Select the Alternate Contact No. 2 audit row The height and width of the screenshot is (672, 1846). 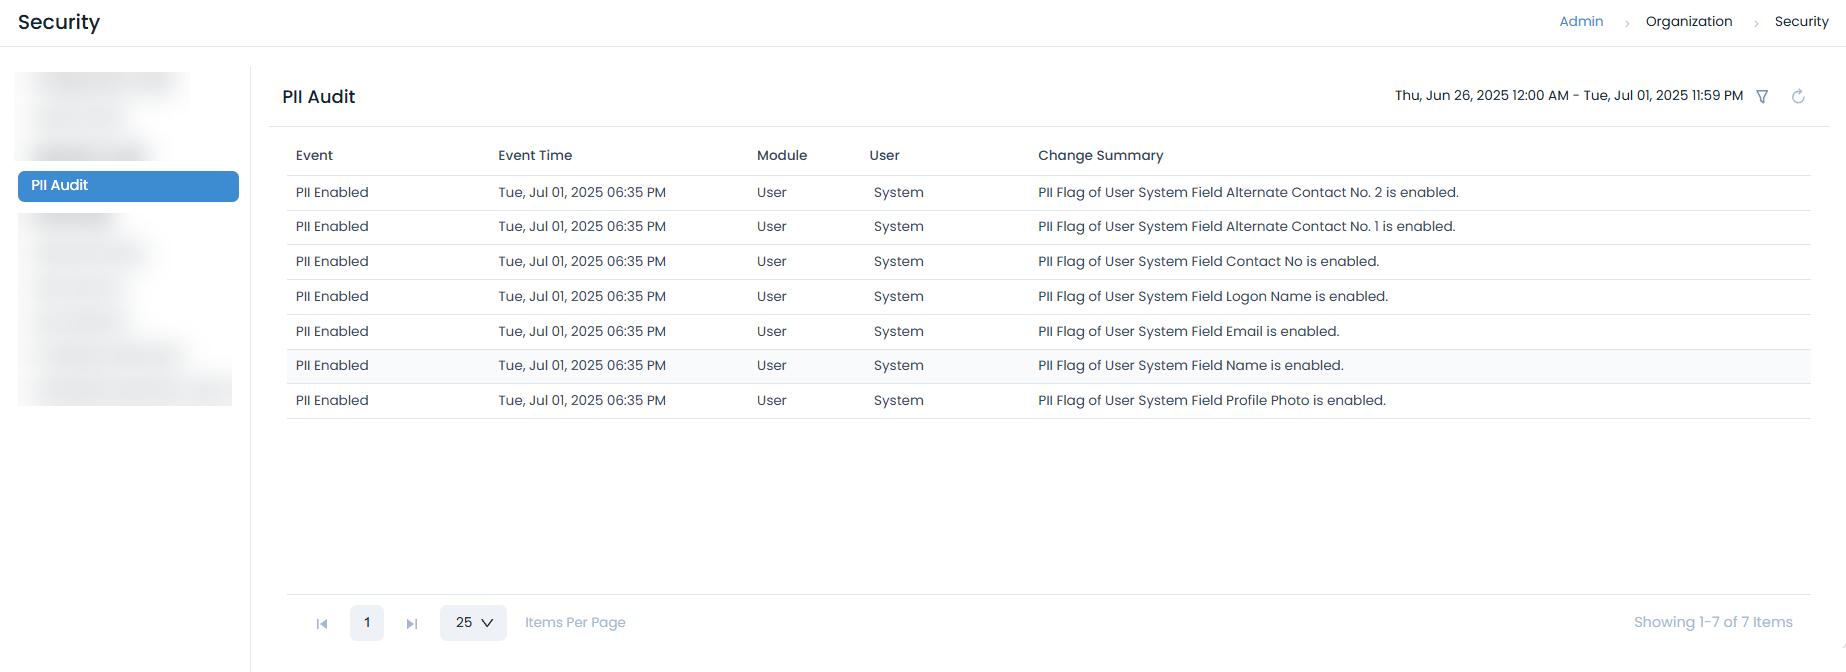(x=1247, y=193)
